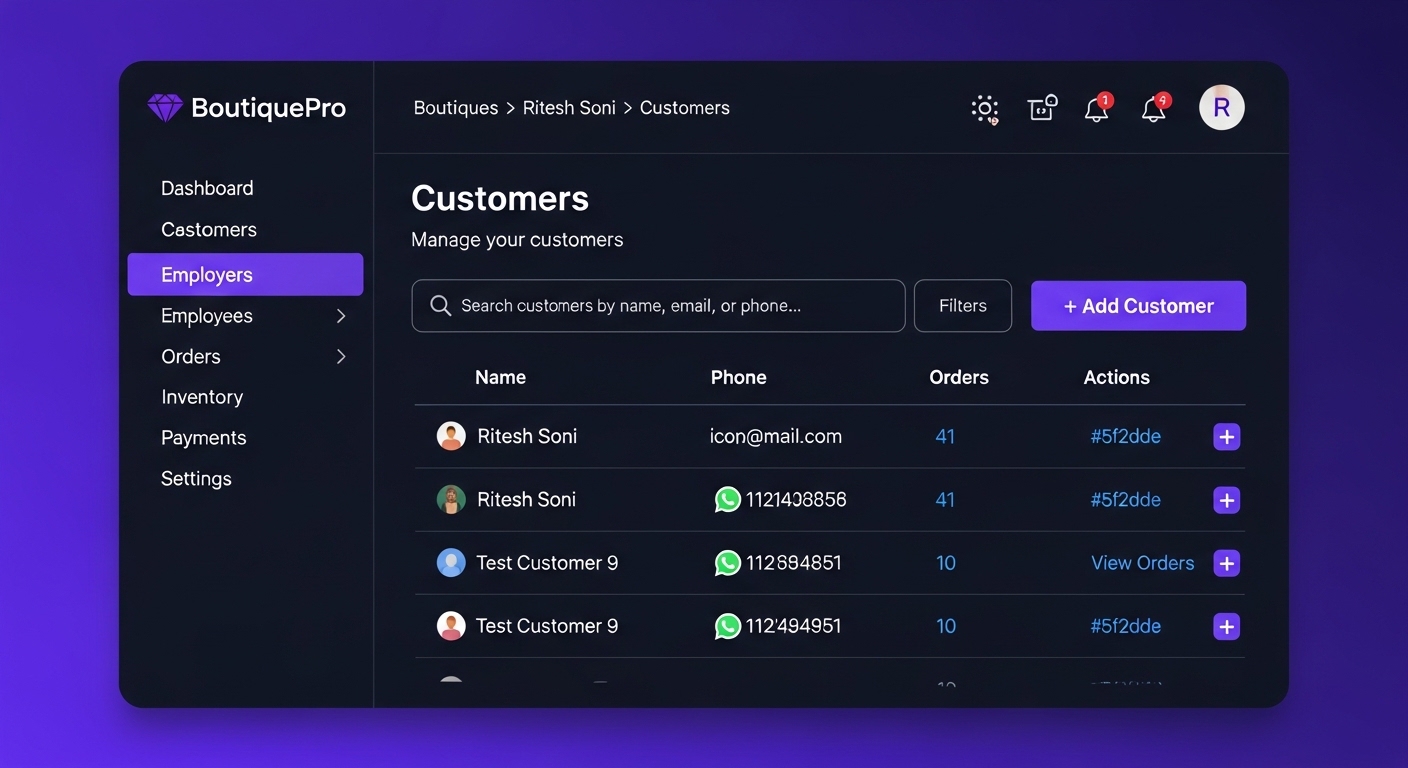Click the BoutiquePro diamond logo
The image size is (1408, 768).
165,108
